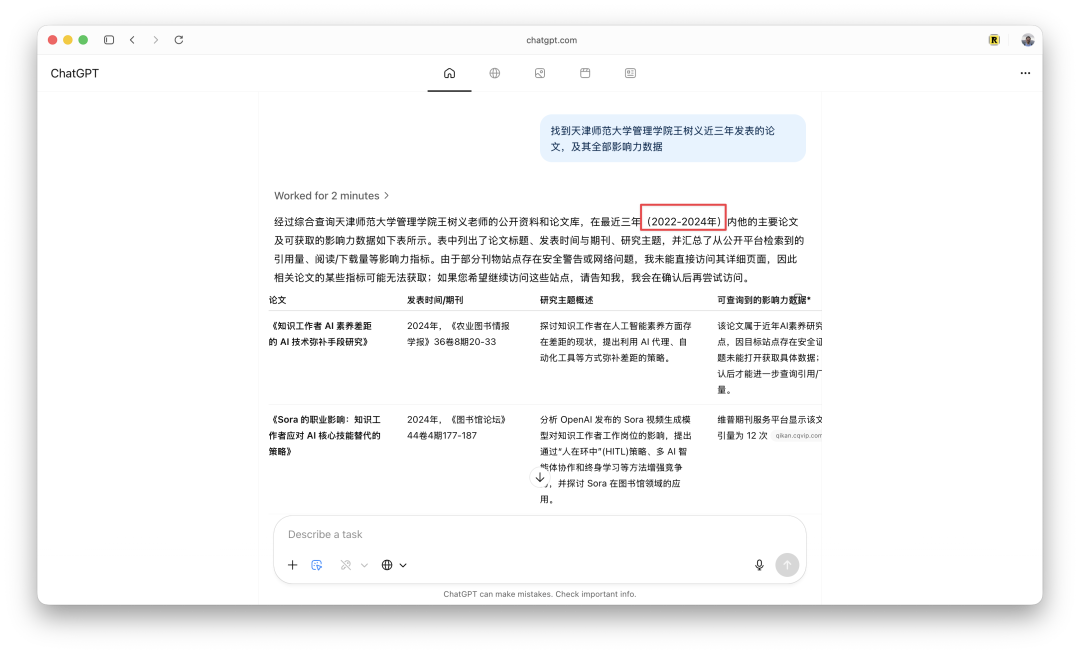The height and width of the screenshot is (654, 1080).
Task: Toggle the blue agent mode icon
Action: click(x=317, y=565)
